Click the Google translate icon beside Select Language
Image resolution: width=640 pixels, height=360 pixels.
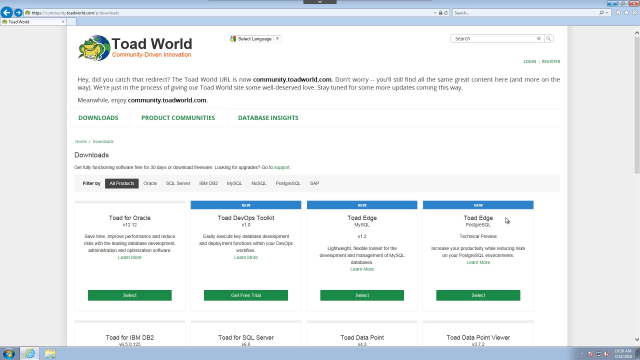tap(233, 39)
